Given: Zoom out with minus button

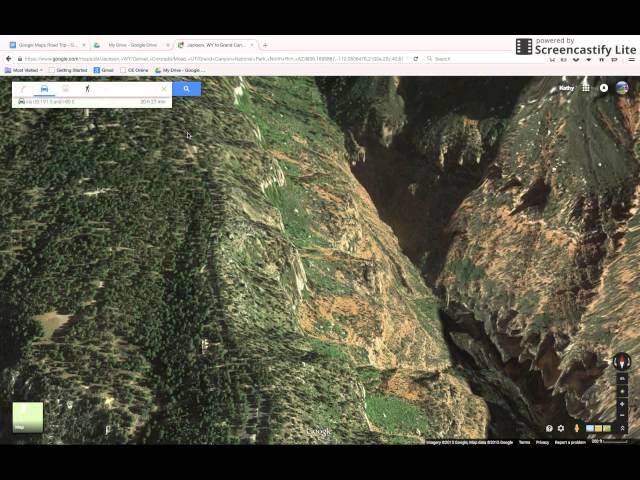Looking at the screenshot, I should pos(622,415).
